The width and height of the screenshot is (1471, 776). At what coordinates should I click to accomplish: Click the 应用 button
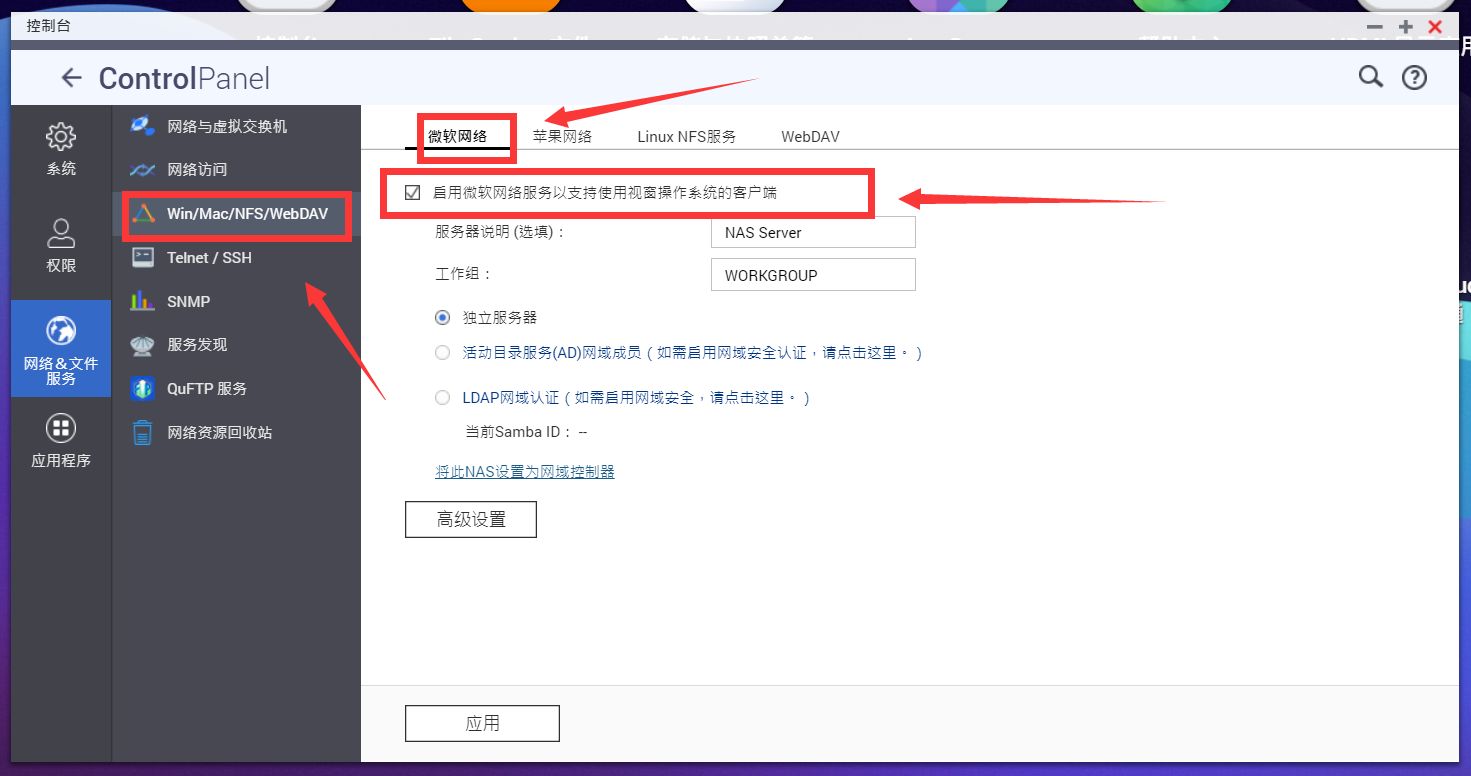click(x=482, y=724)
